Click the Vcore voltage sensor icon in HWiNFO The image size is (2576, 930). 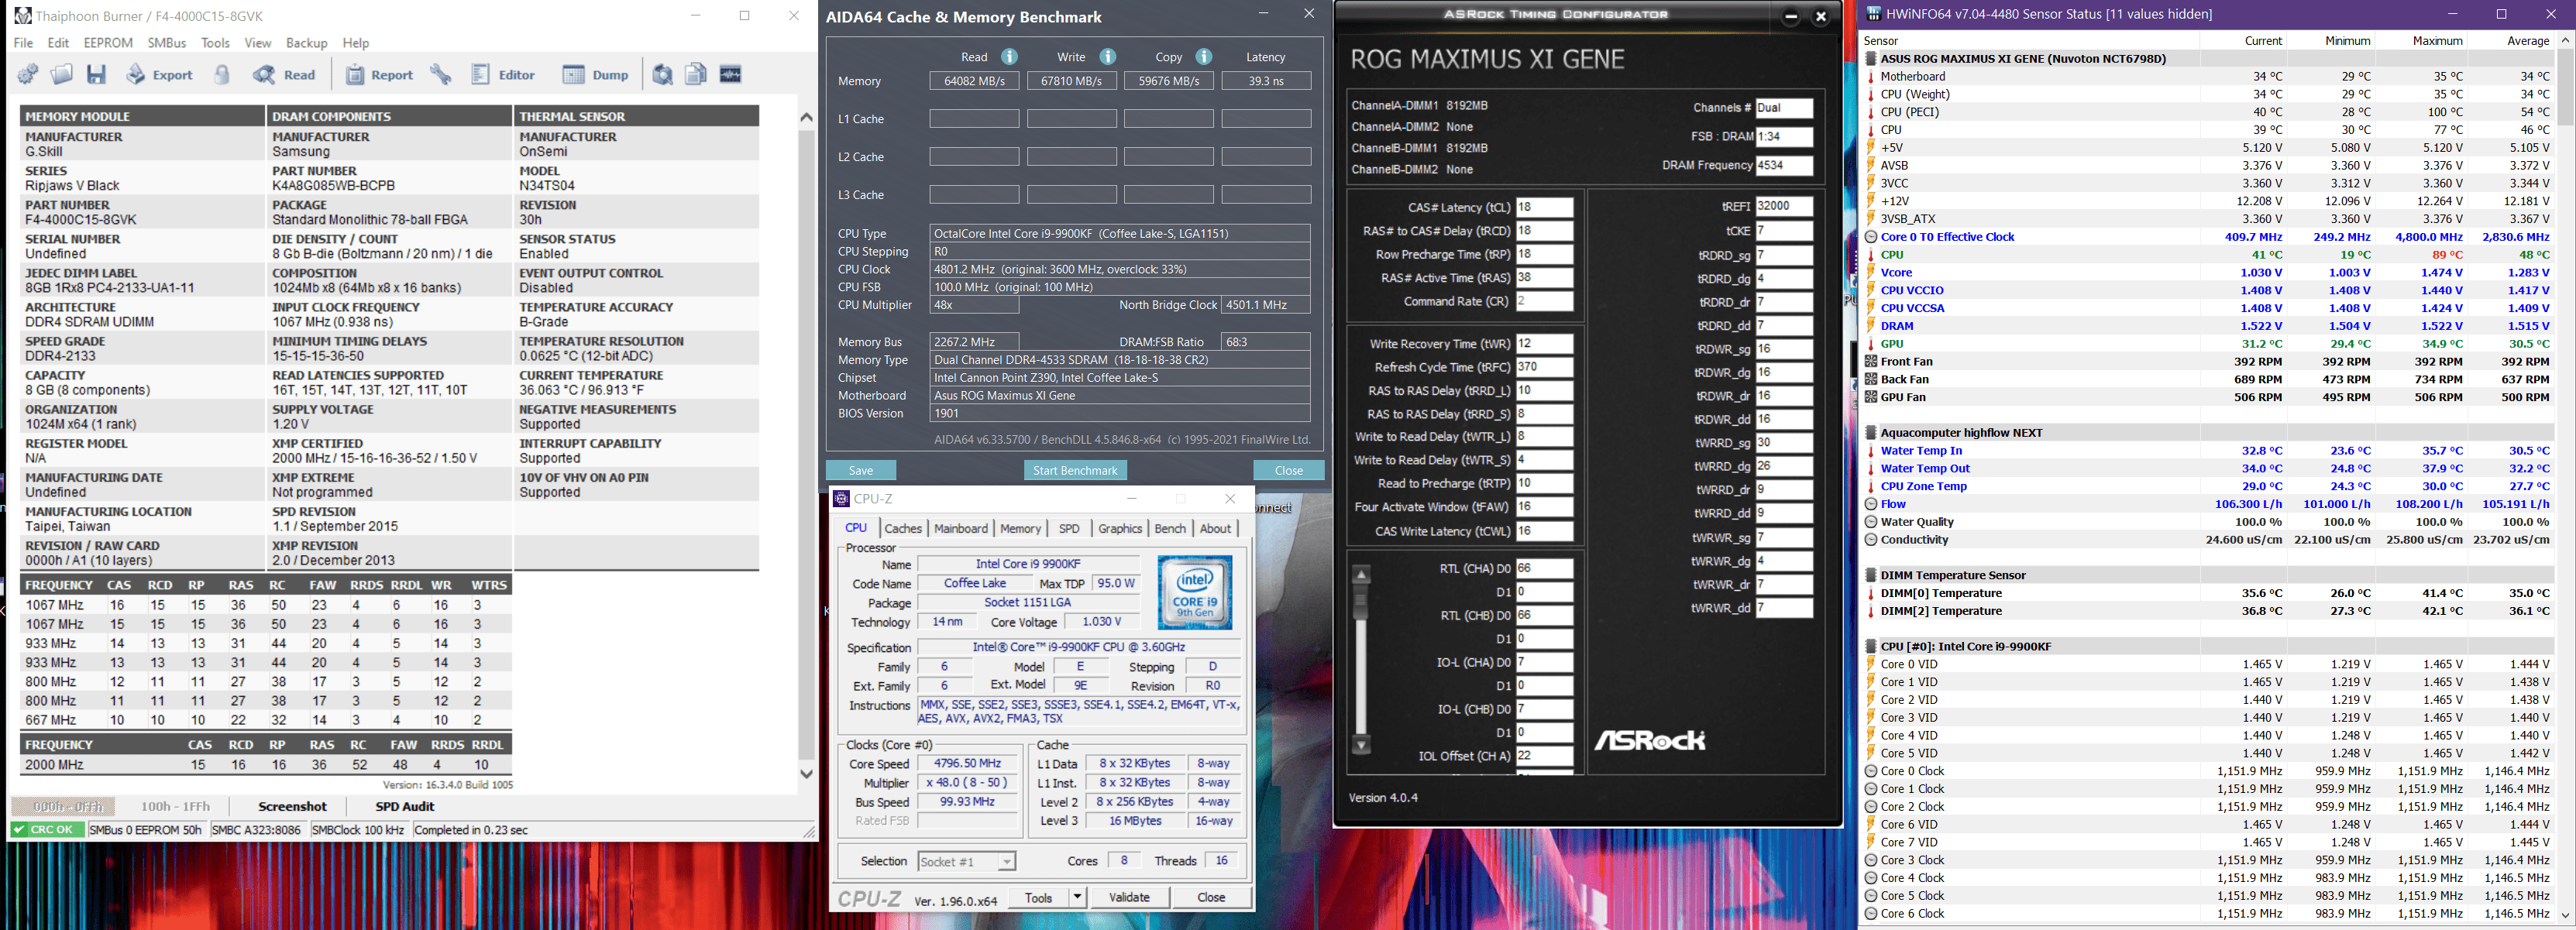[x=1871, y=272]
